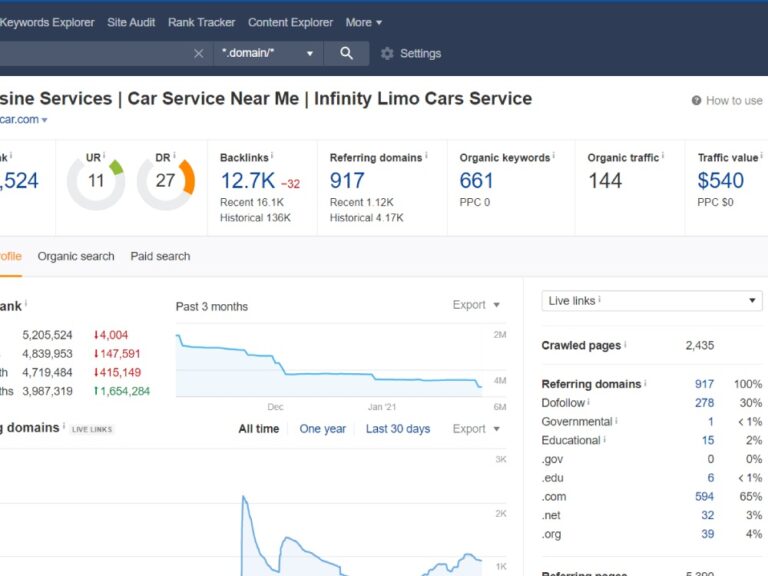Click info icon next to Organic traffic

[x=662, y=156]
